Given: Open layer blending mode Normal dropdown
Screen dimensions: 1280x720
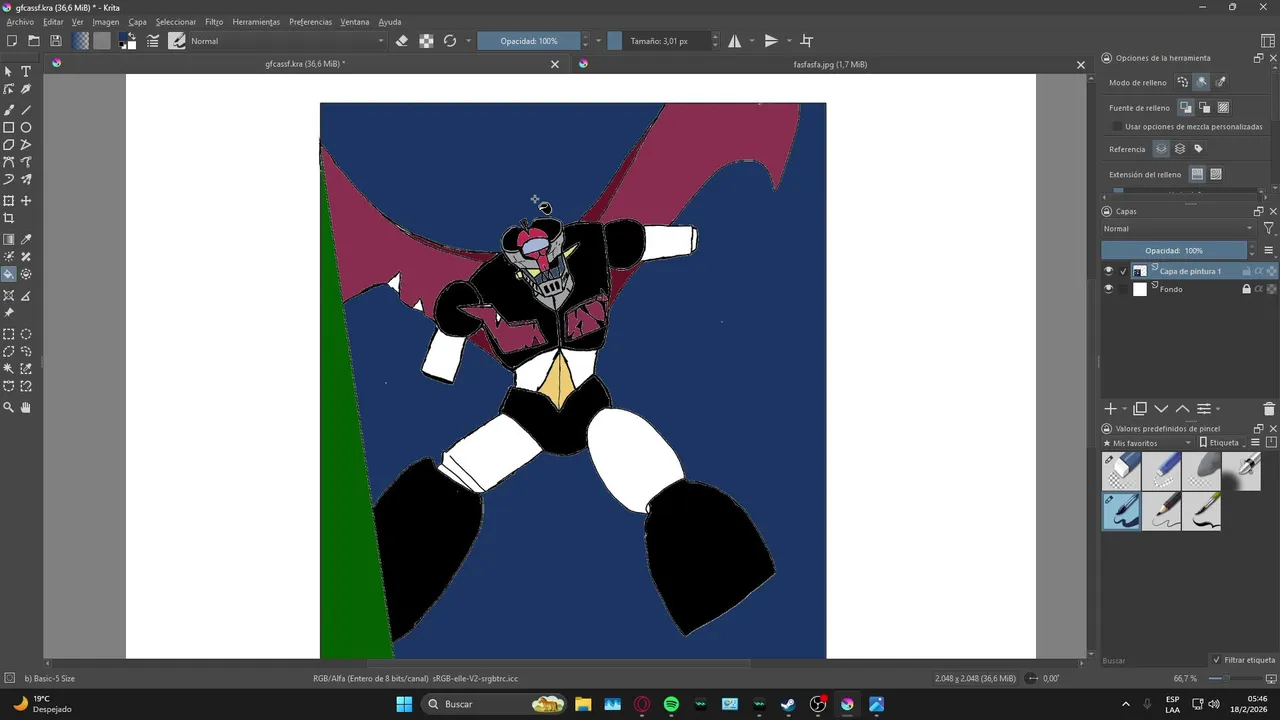Looking at the screenshot, I should [x=1178, y=229].
